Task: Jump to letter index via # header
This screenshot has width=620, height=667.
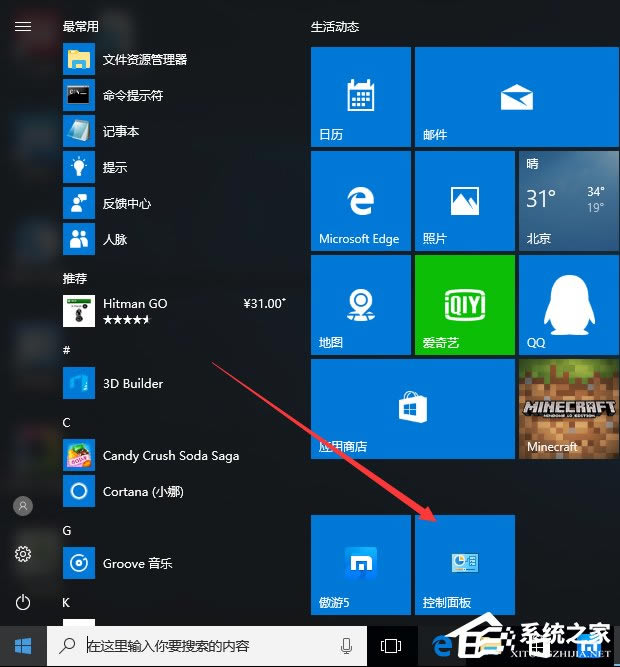Action: point(66,350)
